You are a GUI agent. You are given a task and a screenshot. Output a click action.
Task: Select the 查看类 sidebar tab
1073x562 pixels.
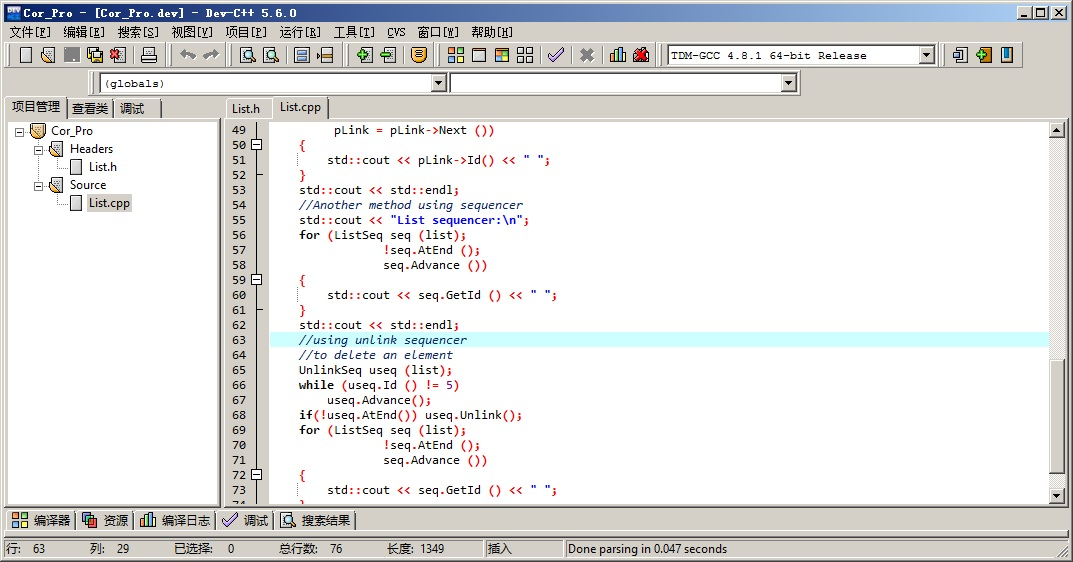click(x=90, y=109)
